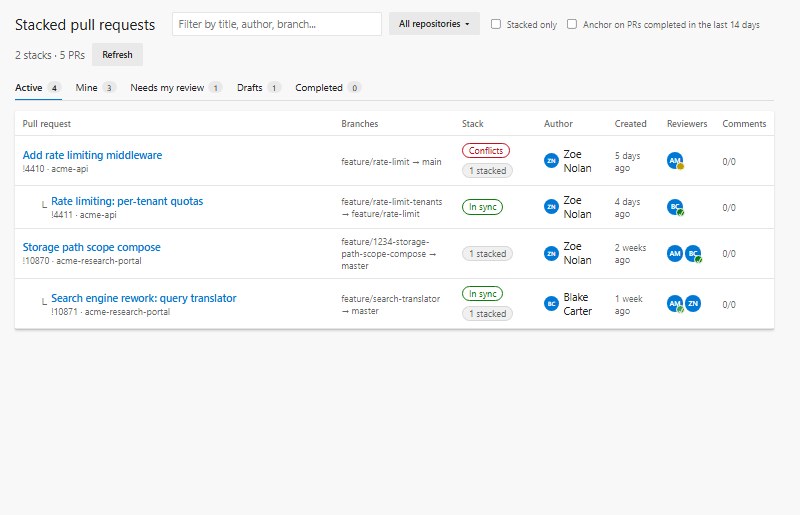This screenshot has width=800, height=515.
Task: Enable the Stacked only checkbox
Action: click(496, 24)
